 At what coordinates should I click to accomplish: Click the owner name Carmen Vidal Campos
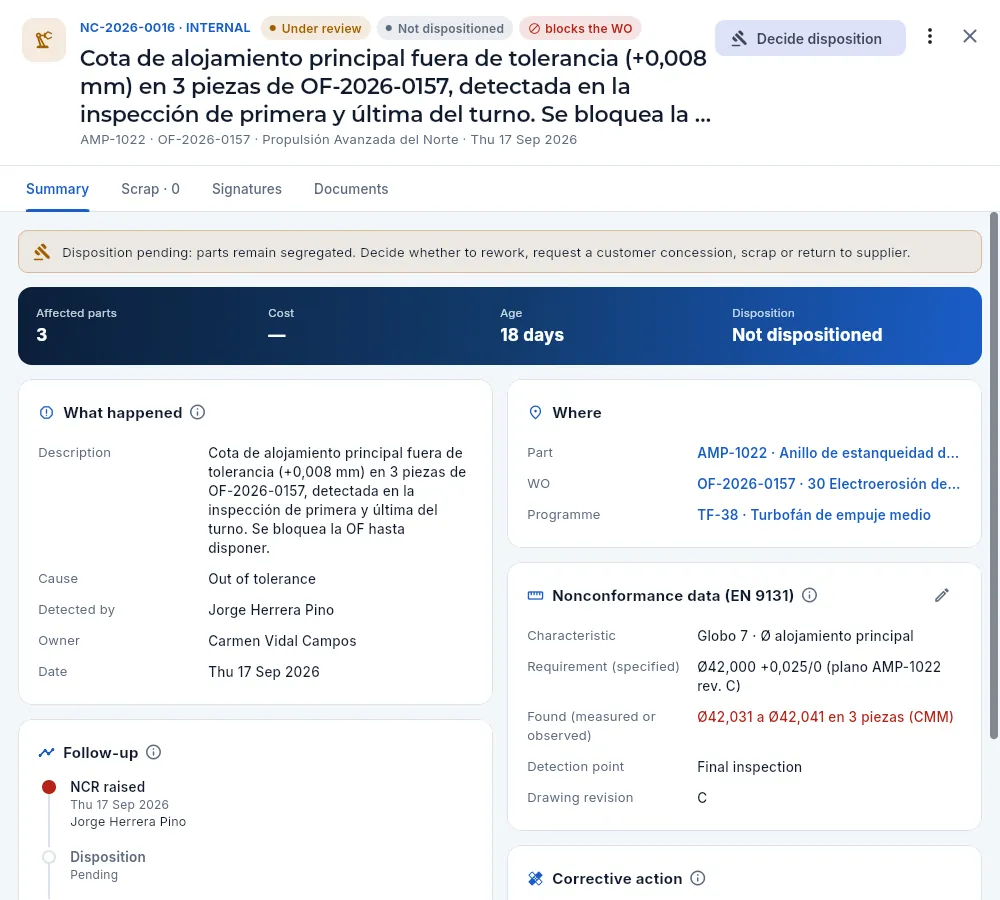282,641
